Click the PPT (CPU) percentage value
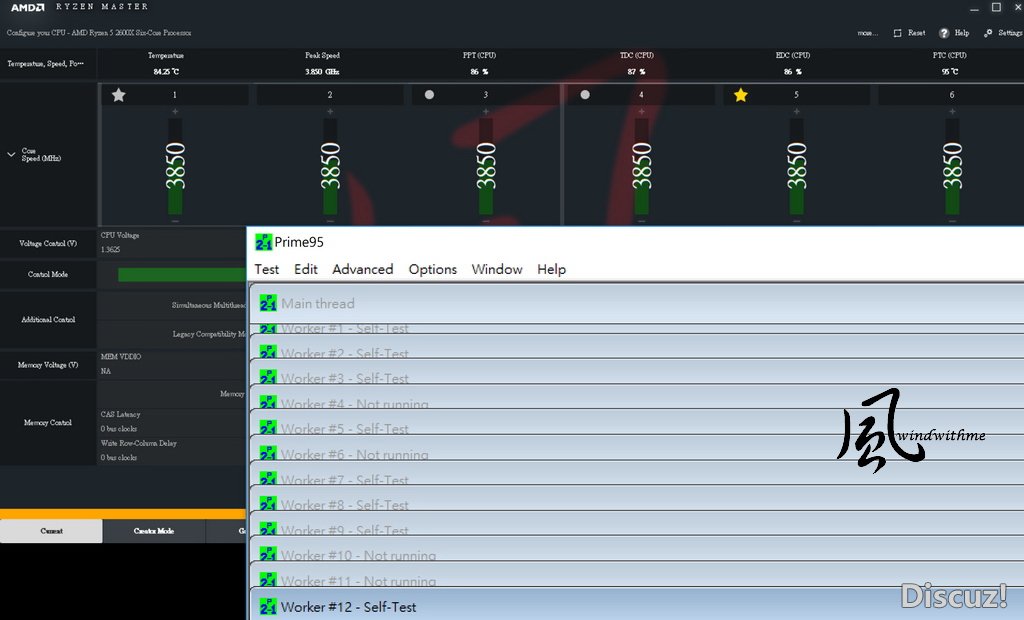This screenshot has height=620, width=1024. tap(479, 72)
